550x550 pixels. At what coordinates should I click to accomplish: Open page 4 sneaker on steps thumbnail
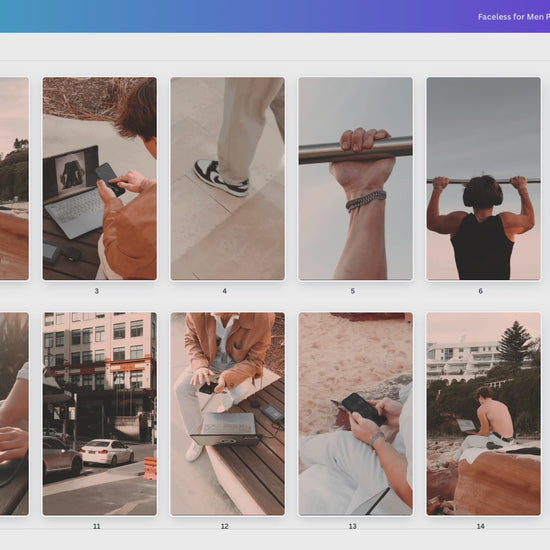(x=228, y=179)
